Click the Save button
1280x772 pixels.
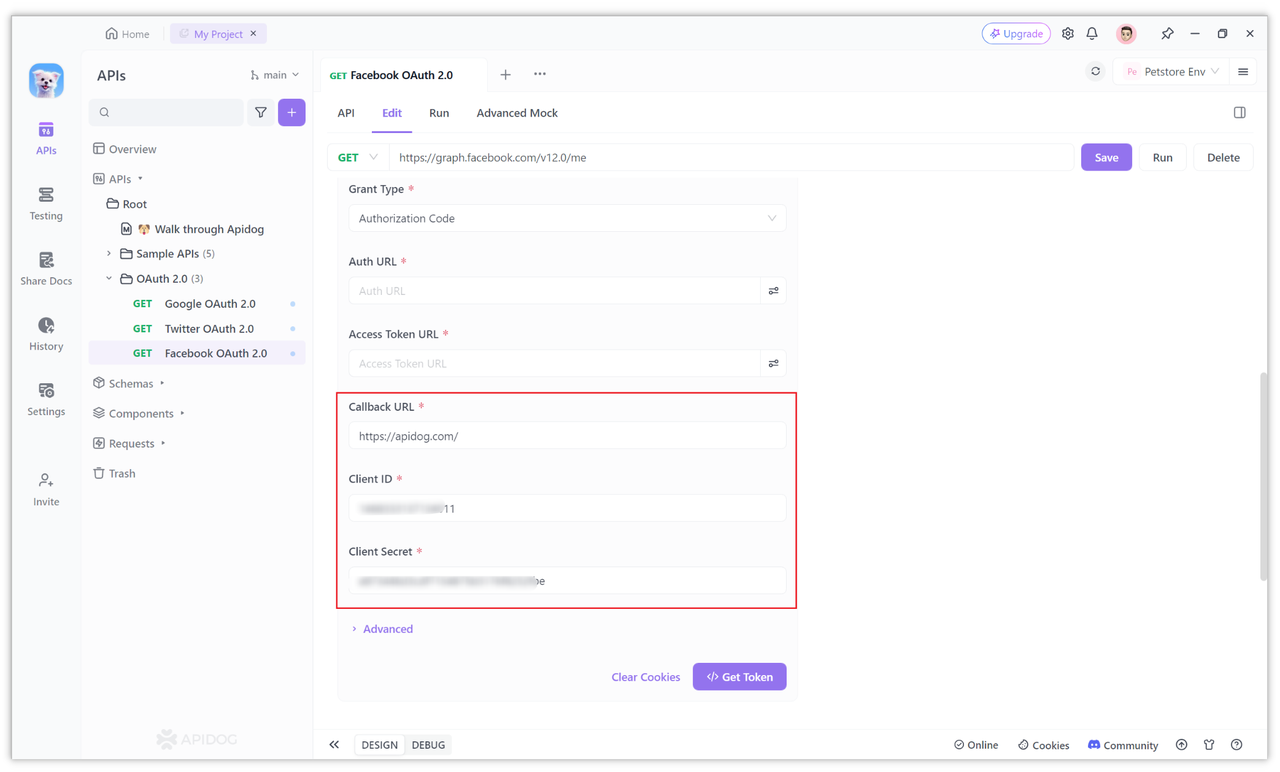(x=1106, y=158)
